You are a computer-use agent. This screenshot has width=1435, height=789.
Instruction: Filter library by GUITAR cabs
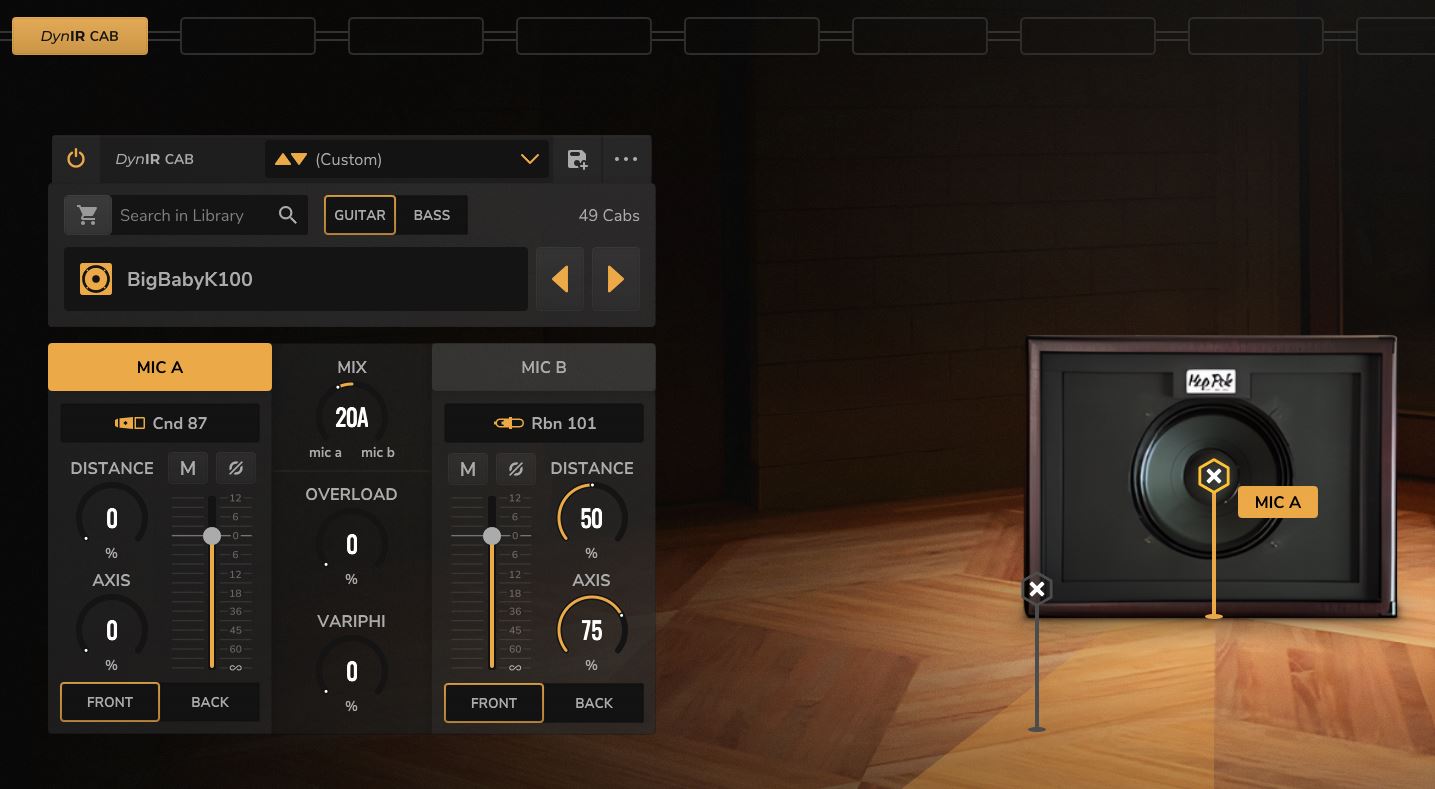(x=360, y=215)
